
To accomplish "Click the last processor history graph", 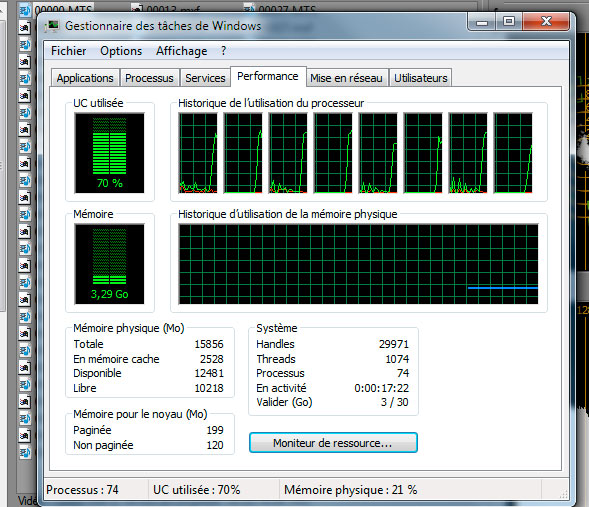I will [513, 153].
